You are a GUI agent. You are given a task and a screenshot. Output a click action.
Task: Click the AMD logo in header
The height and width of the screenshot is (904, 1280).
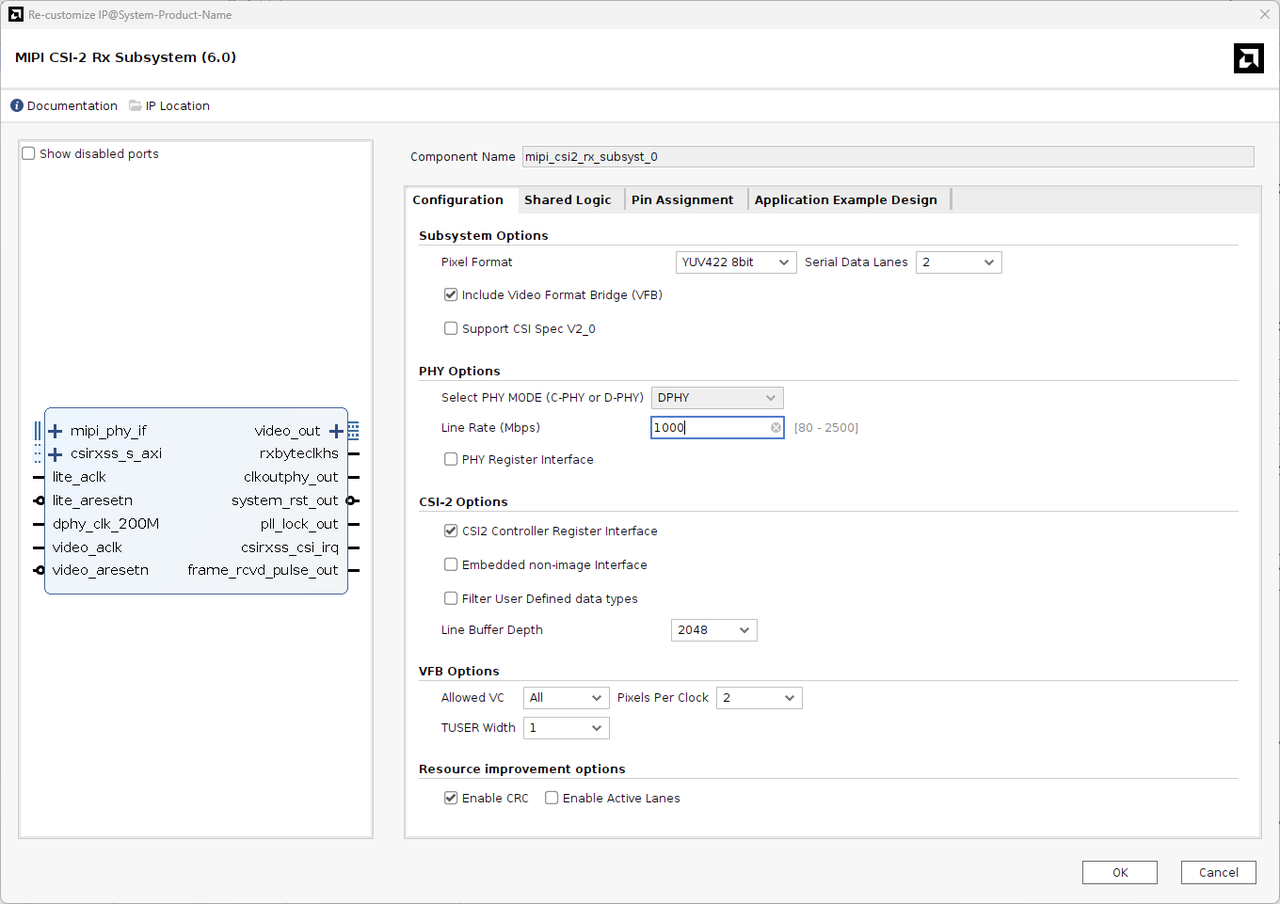coord(1248,59)
